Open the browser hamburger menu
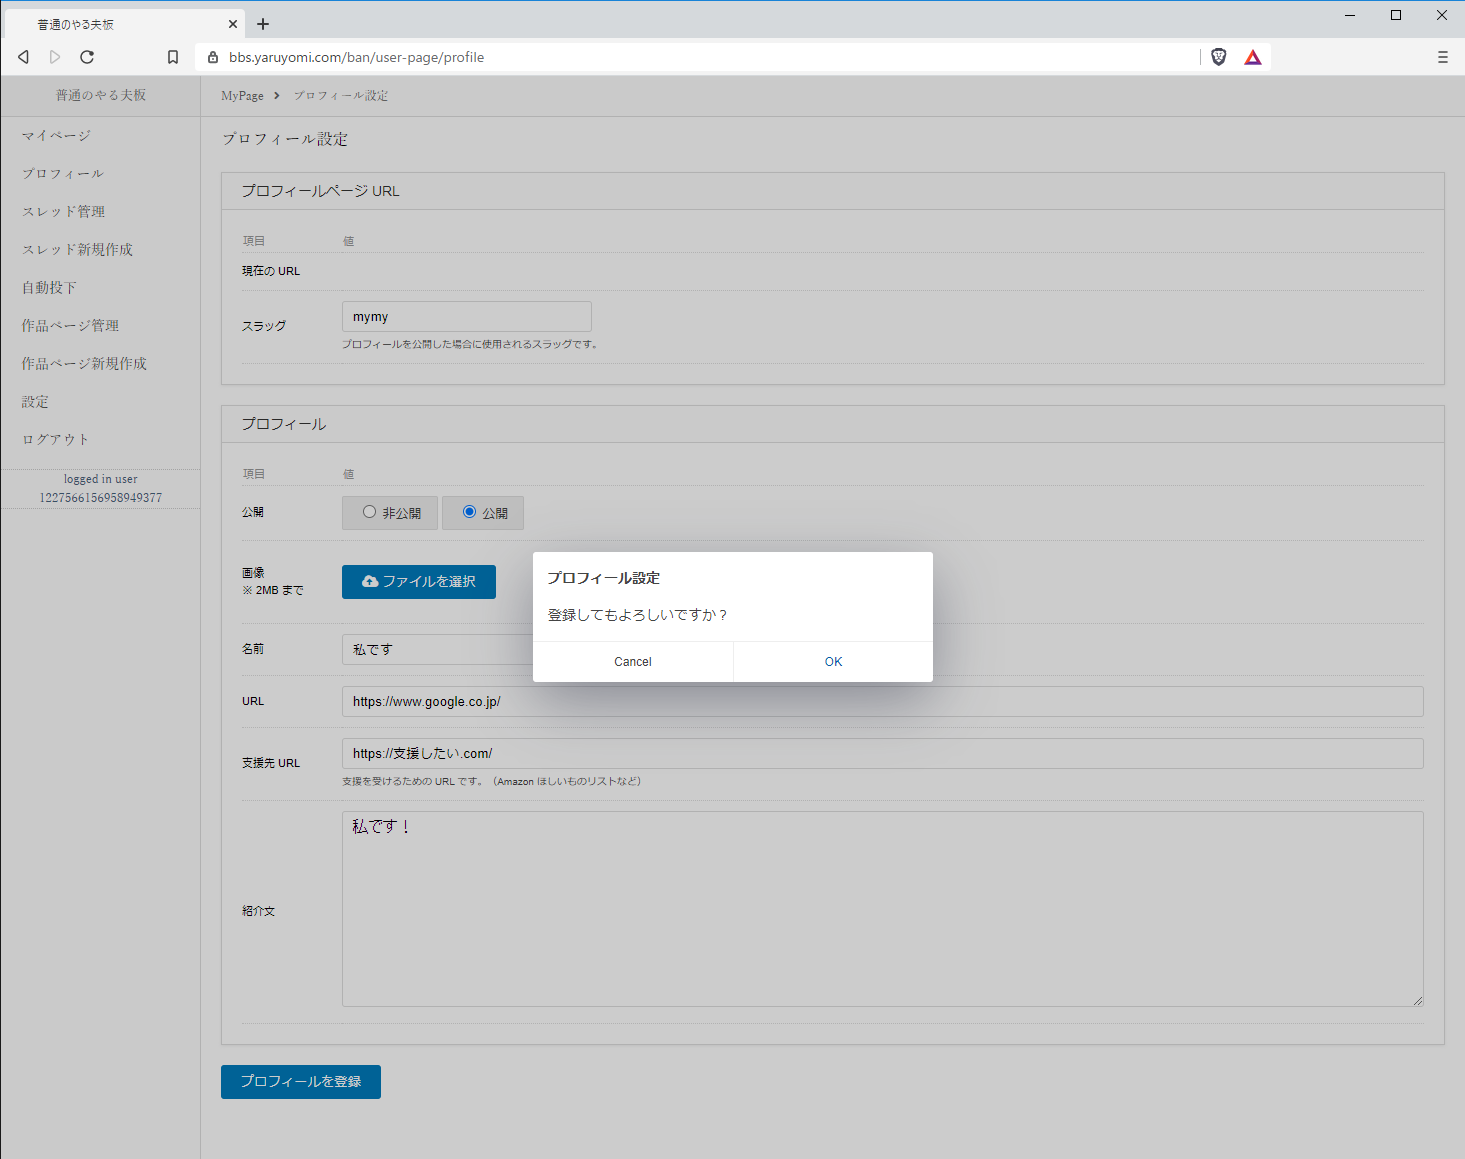 1442,57
